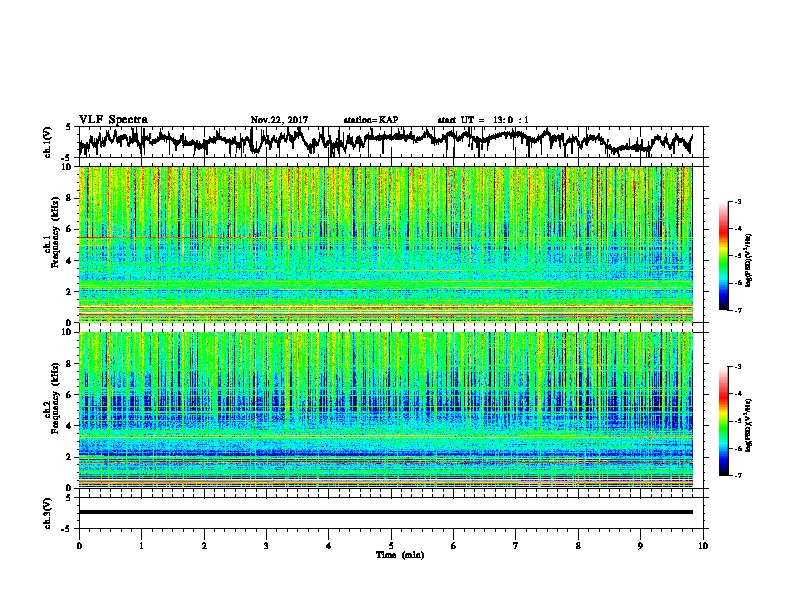The image size is (792, 612).
Task: Click time axis tick label '8'
Action: pos(578,546)
